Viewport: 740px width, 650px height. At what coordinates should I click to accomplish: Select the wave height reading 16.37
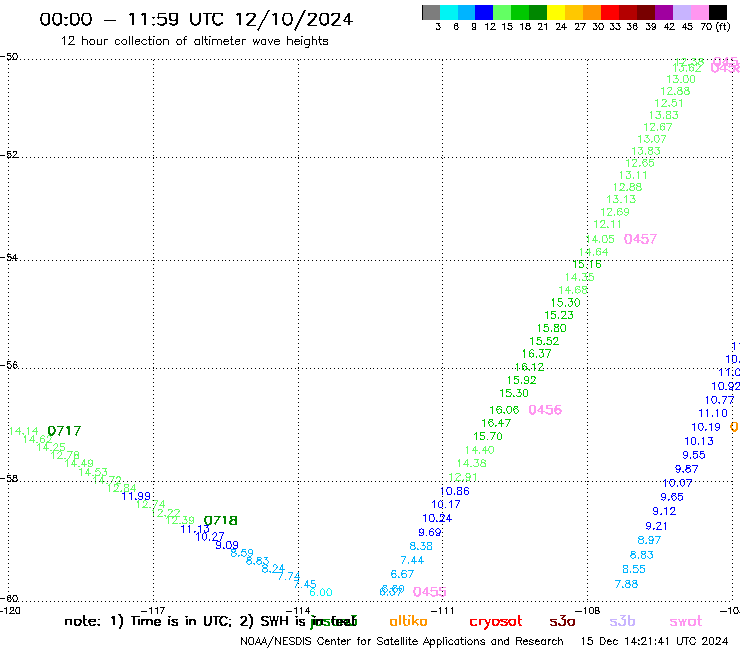pos(536,353)
